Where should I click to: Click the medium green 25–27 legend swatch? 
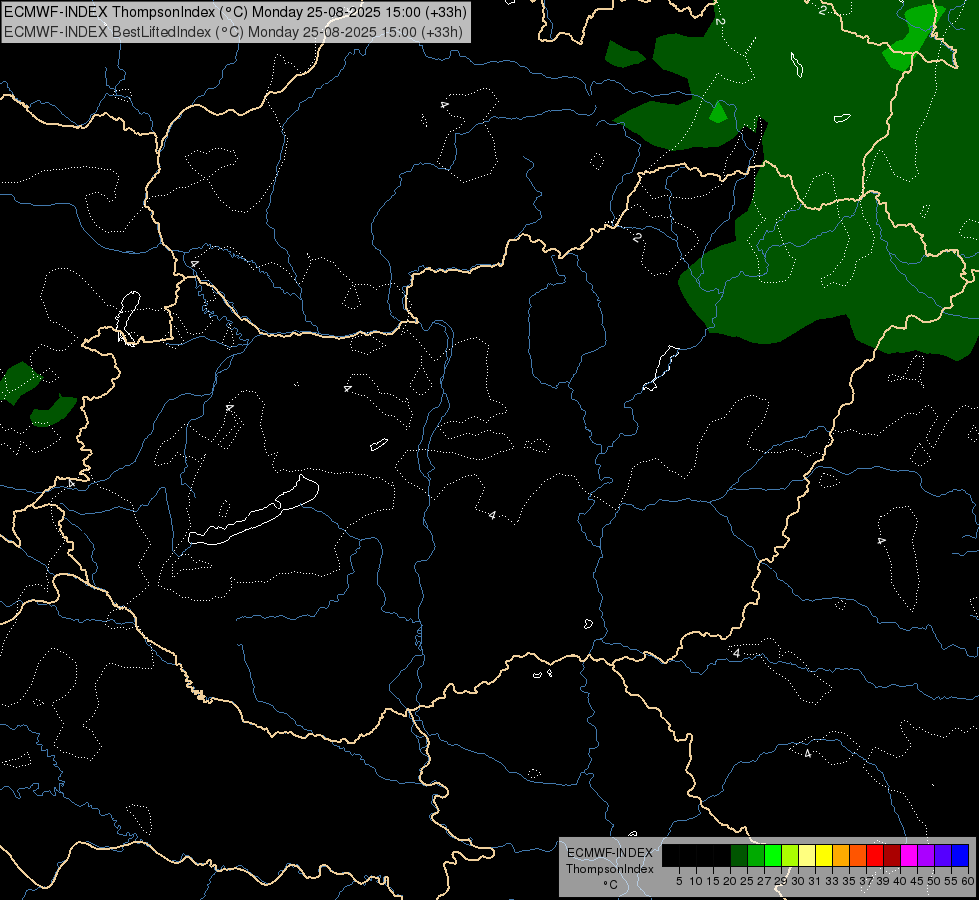[x=756, y=855]
